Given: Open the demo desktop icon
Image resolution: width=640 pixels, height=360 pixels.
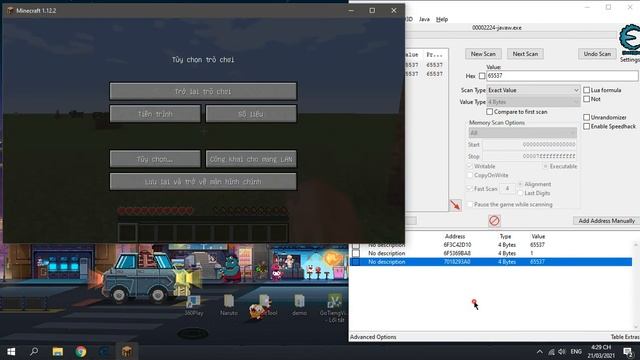Looking at the screenshot, I should pyautogui.click(x=299, y=305).
